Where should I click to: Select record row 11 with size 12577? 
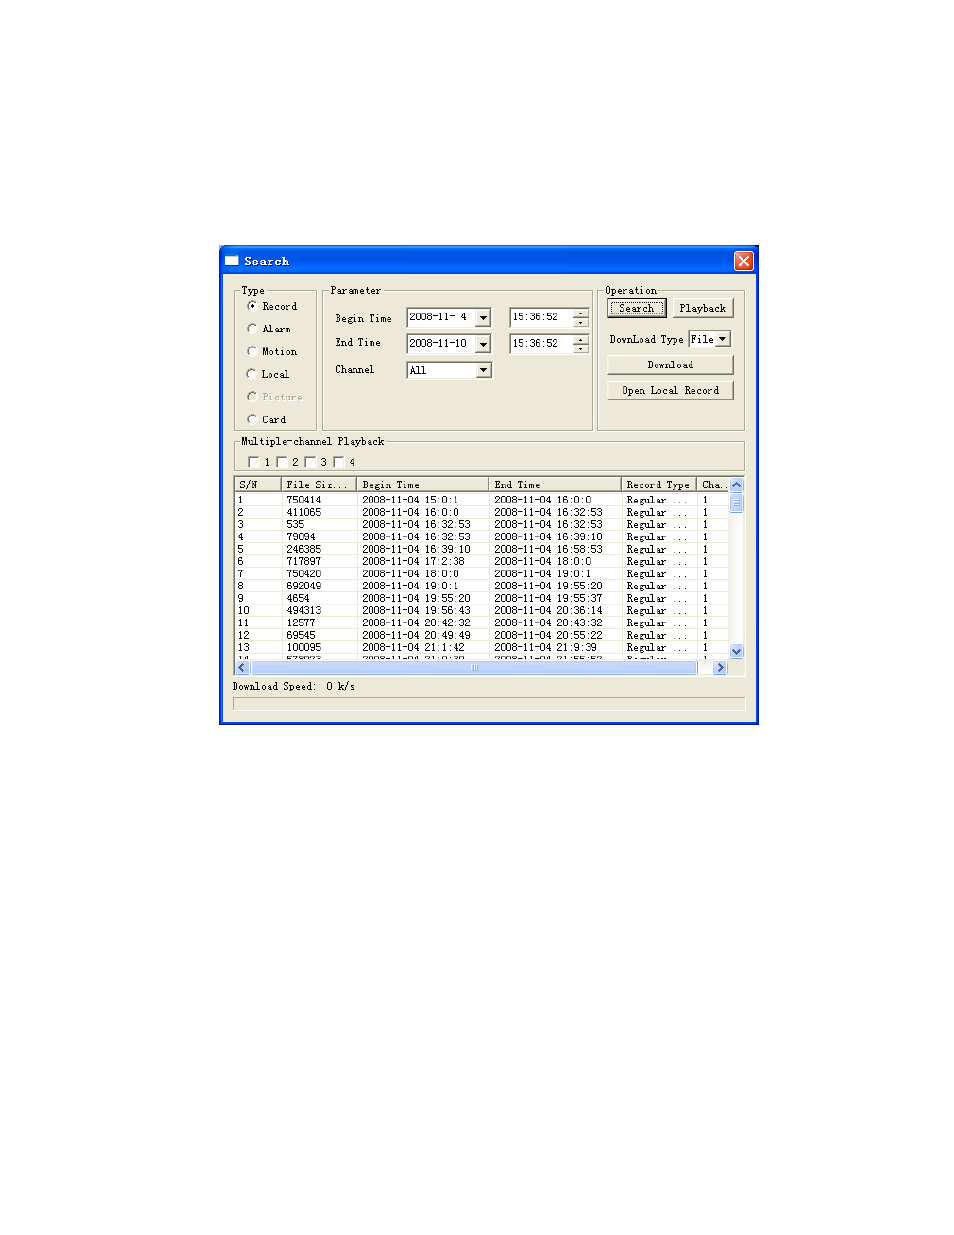482,623
